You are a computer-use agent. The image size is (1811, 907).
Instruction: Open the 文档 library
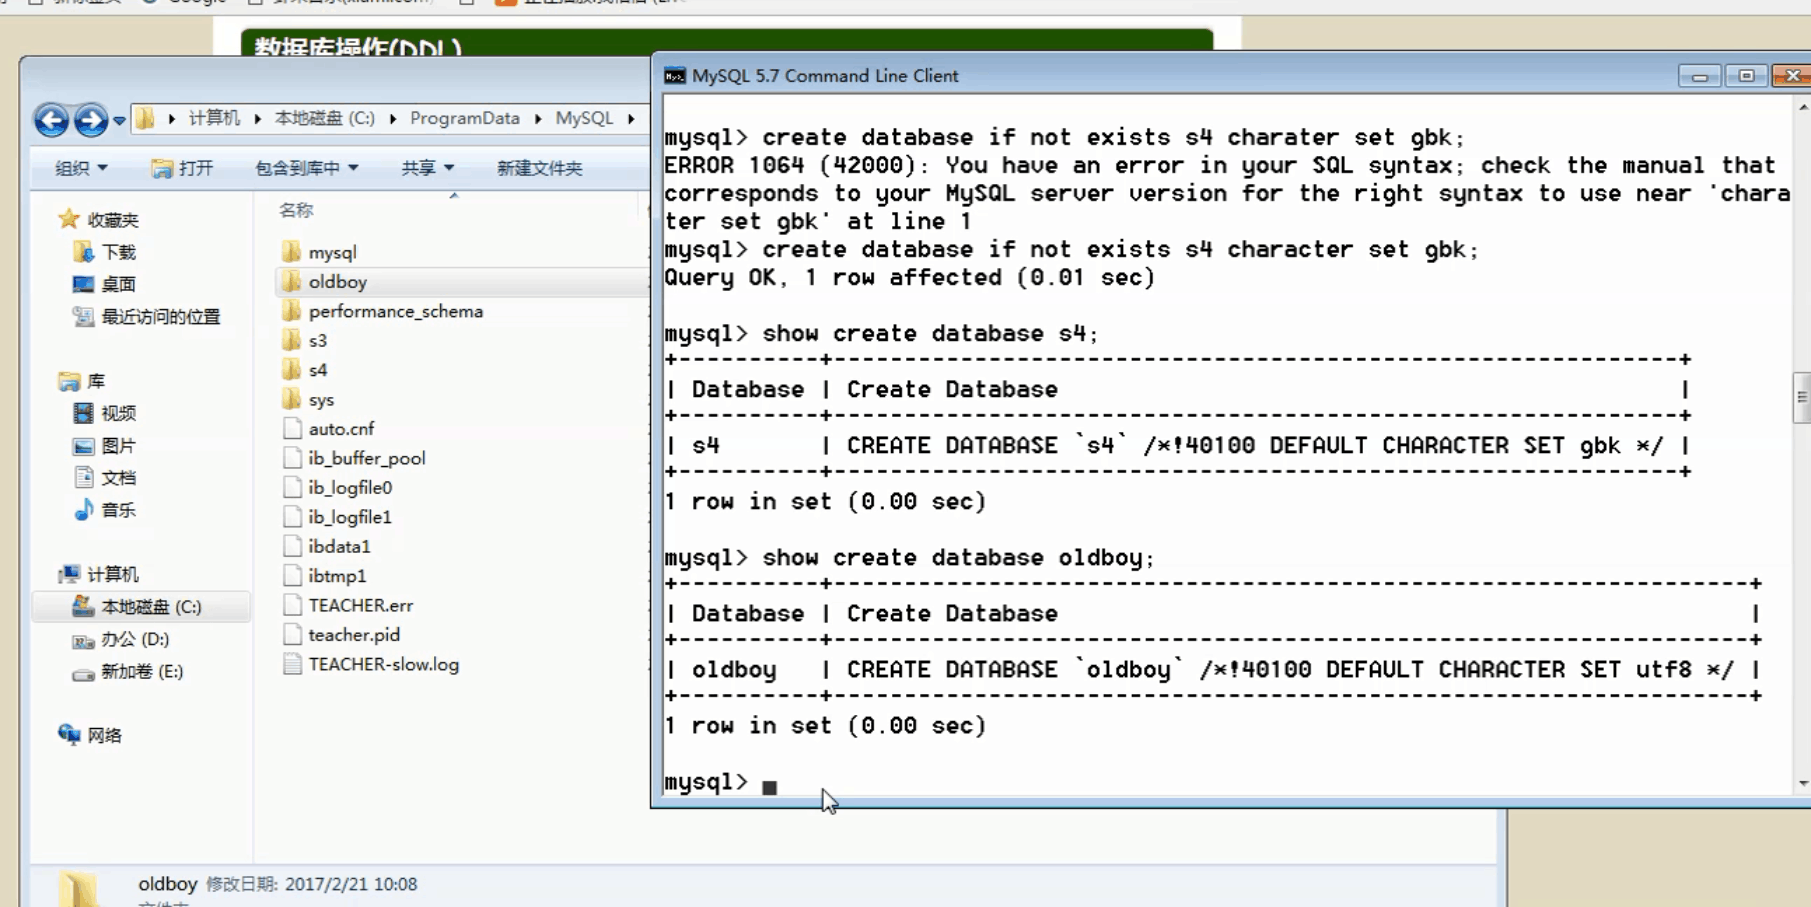[118, 478]
